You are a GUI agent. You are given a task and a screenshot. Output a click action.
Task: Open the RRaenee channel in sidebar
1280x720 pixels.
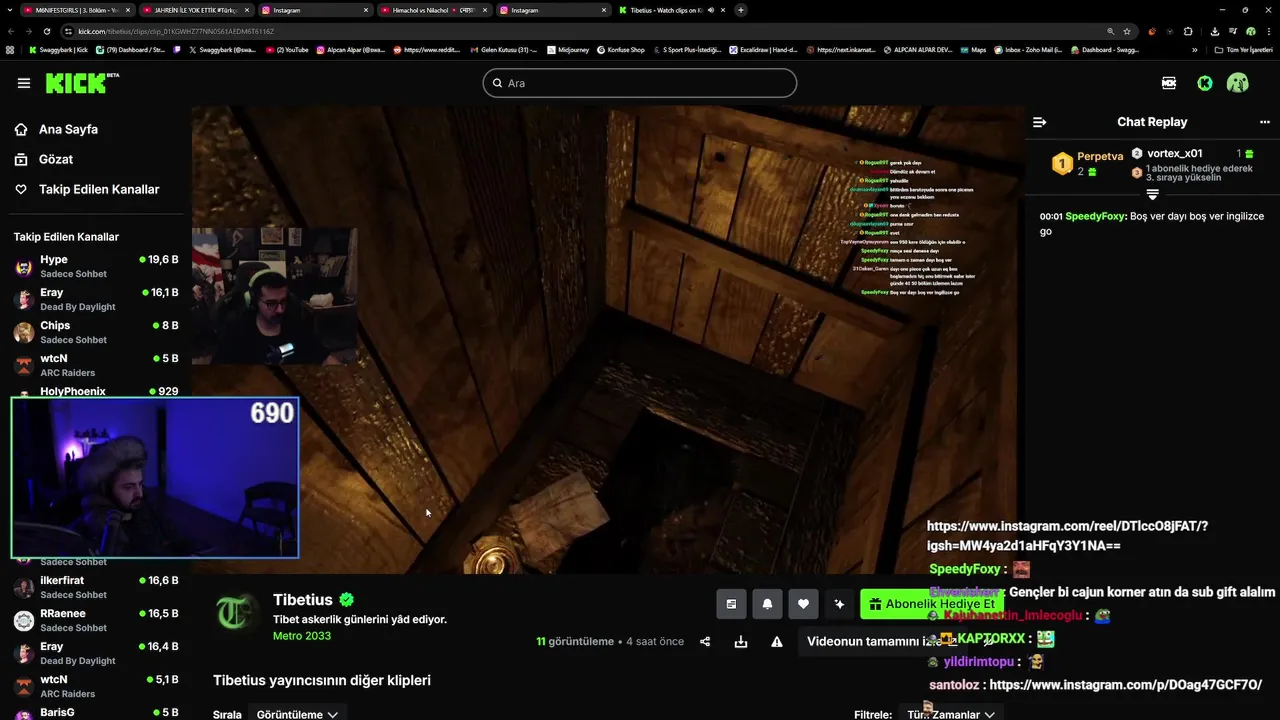pos(96,620)
